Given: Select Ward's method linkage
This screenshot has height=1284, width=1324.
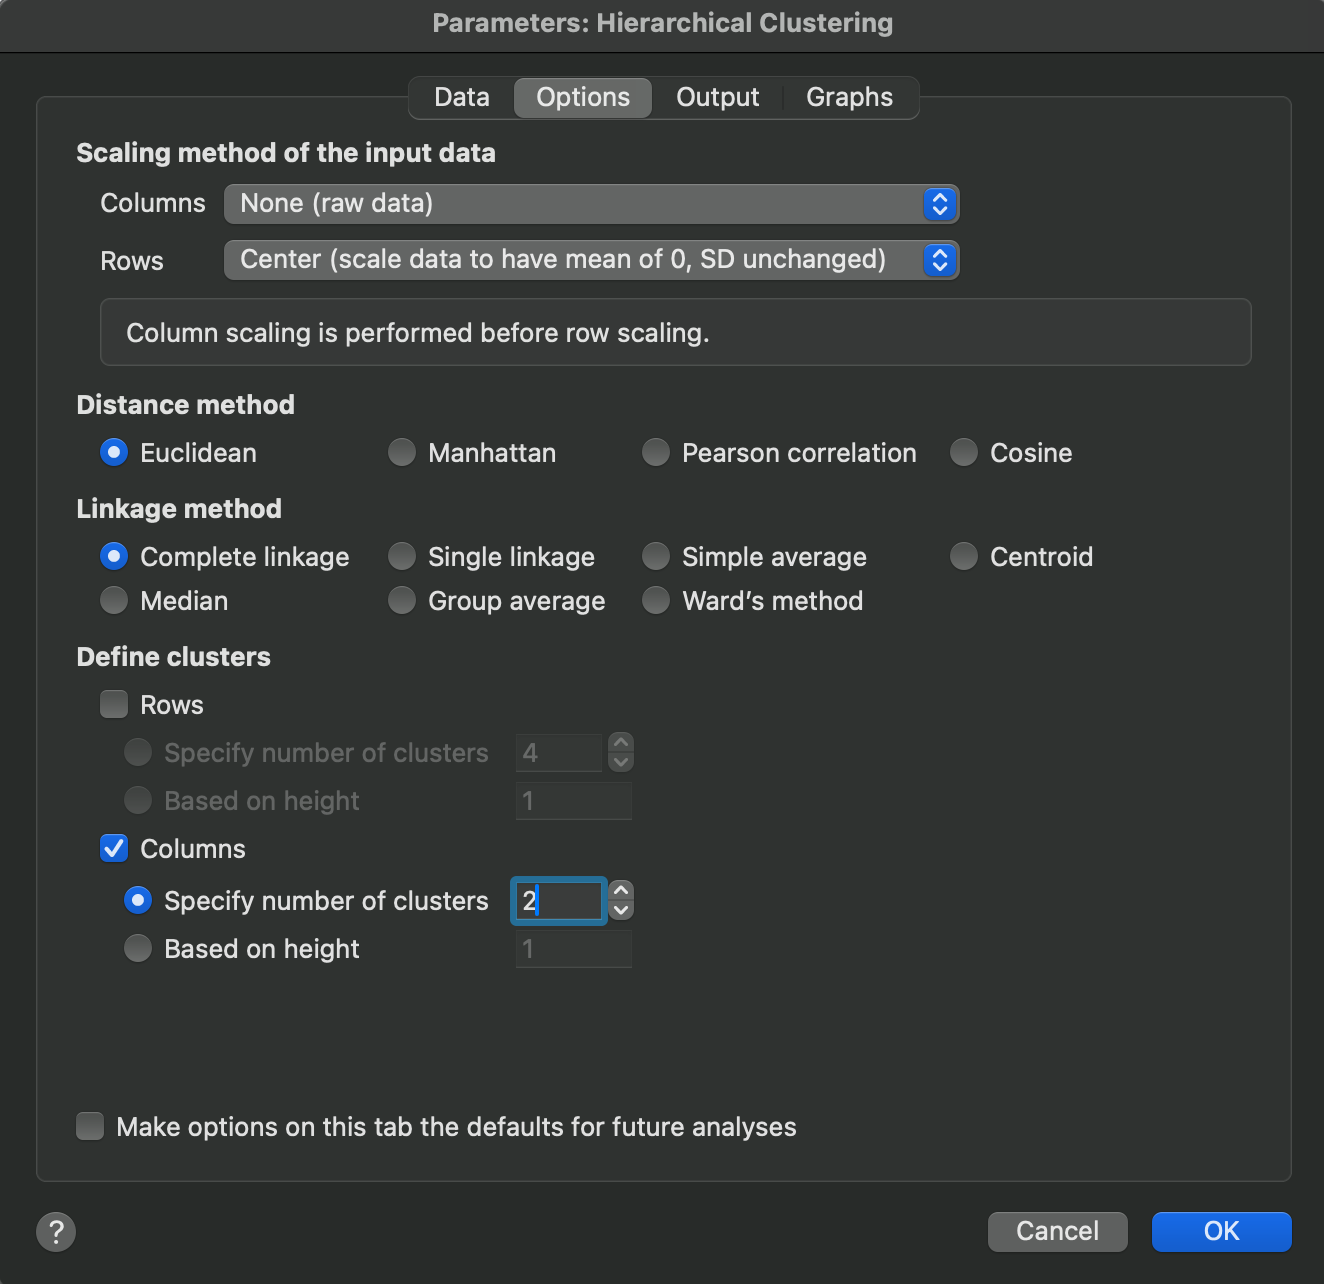Looking at the screenshot, I should point(656,601).
